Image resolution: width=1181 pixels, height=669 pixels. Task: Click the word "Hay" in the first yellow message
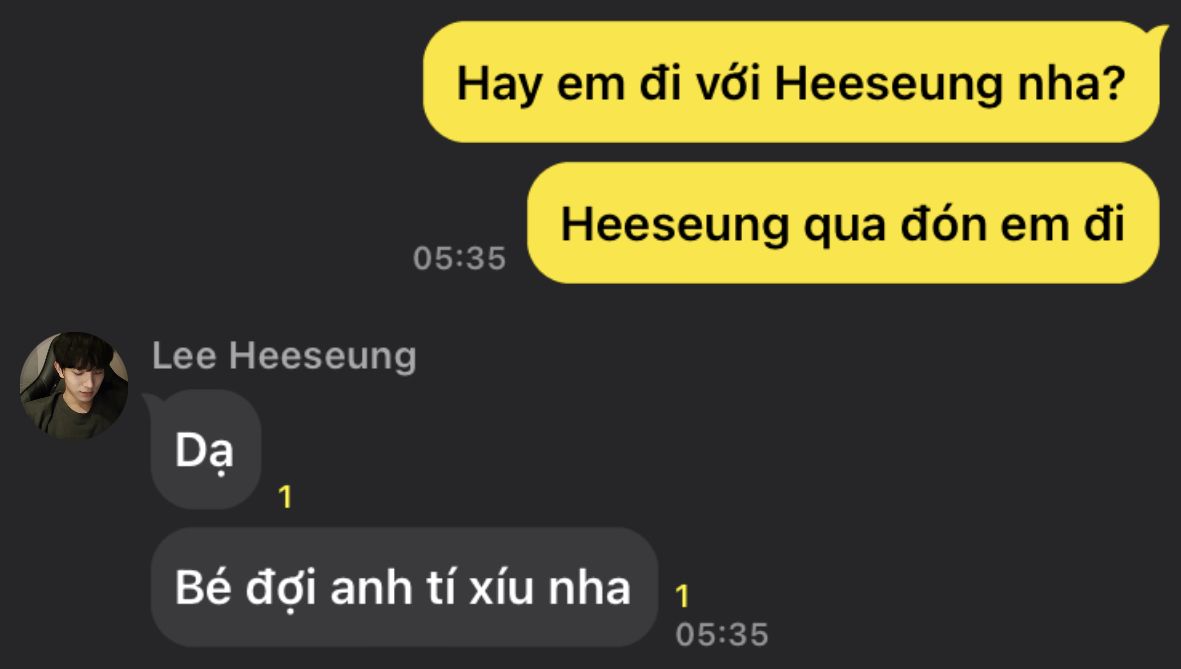tap(499, 84)
